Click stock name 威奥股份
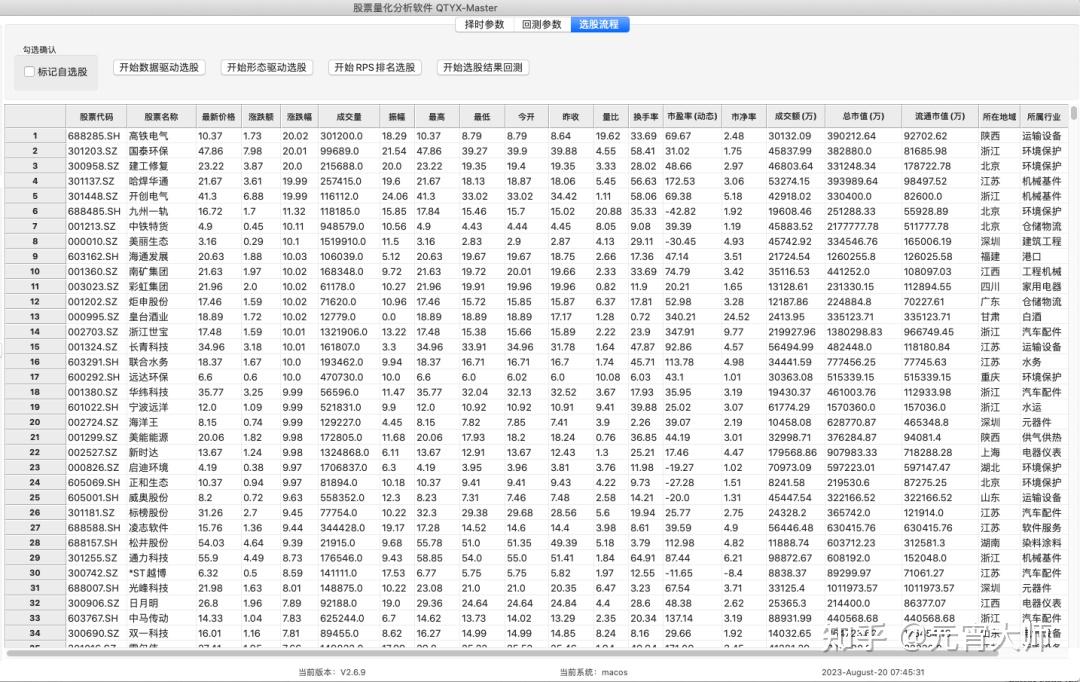Image resolution: width=1080 pixels, height=682 pixels. [x=149, y=497]
